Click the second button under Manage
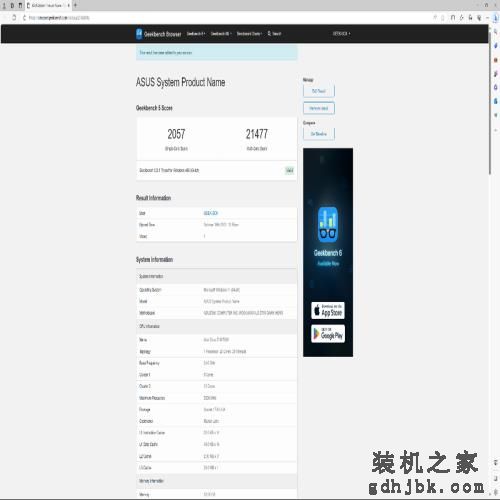The height and width of the screenshot is (500, 500). click(319, 108)
